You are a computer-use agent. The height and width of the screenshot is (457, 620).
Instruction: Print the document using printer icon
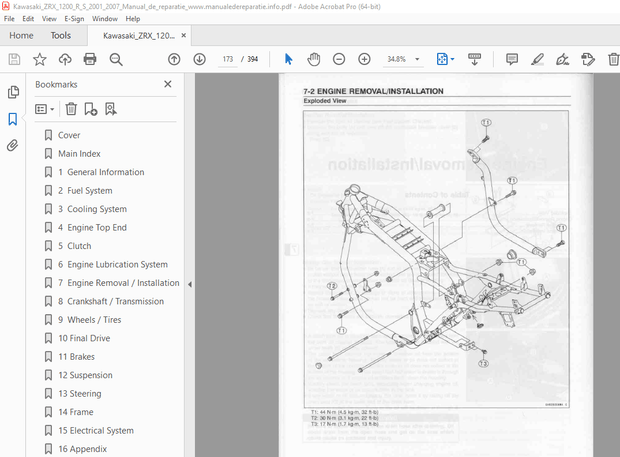coord(90,59)
